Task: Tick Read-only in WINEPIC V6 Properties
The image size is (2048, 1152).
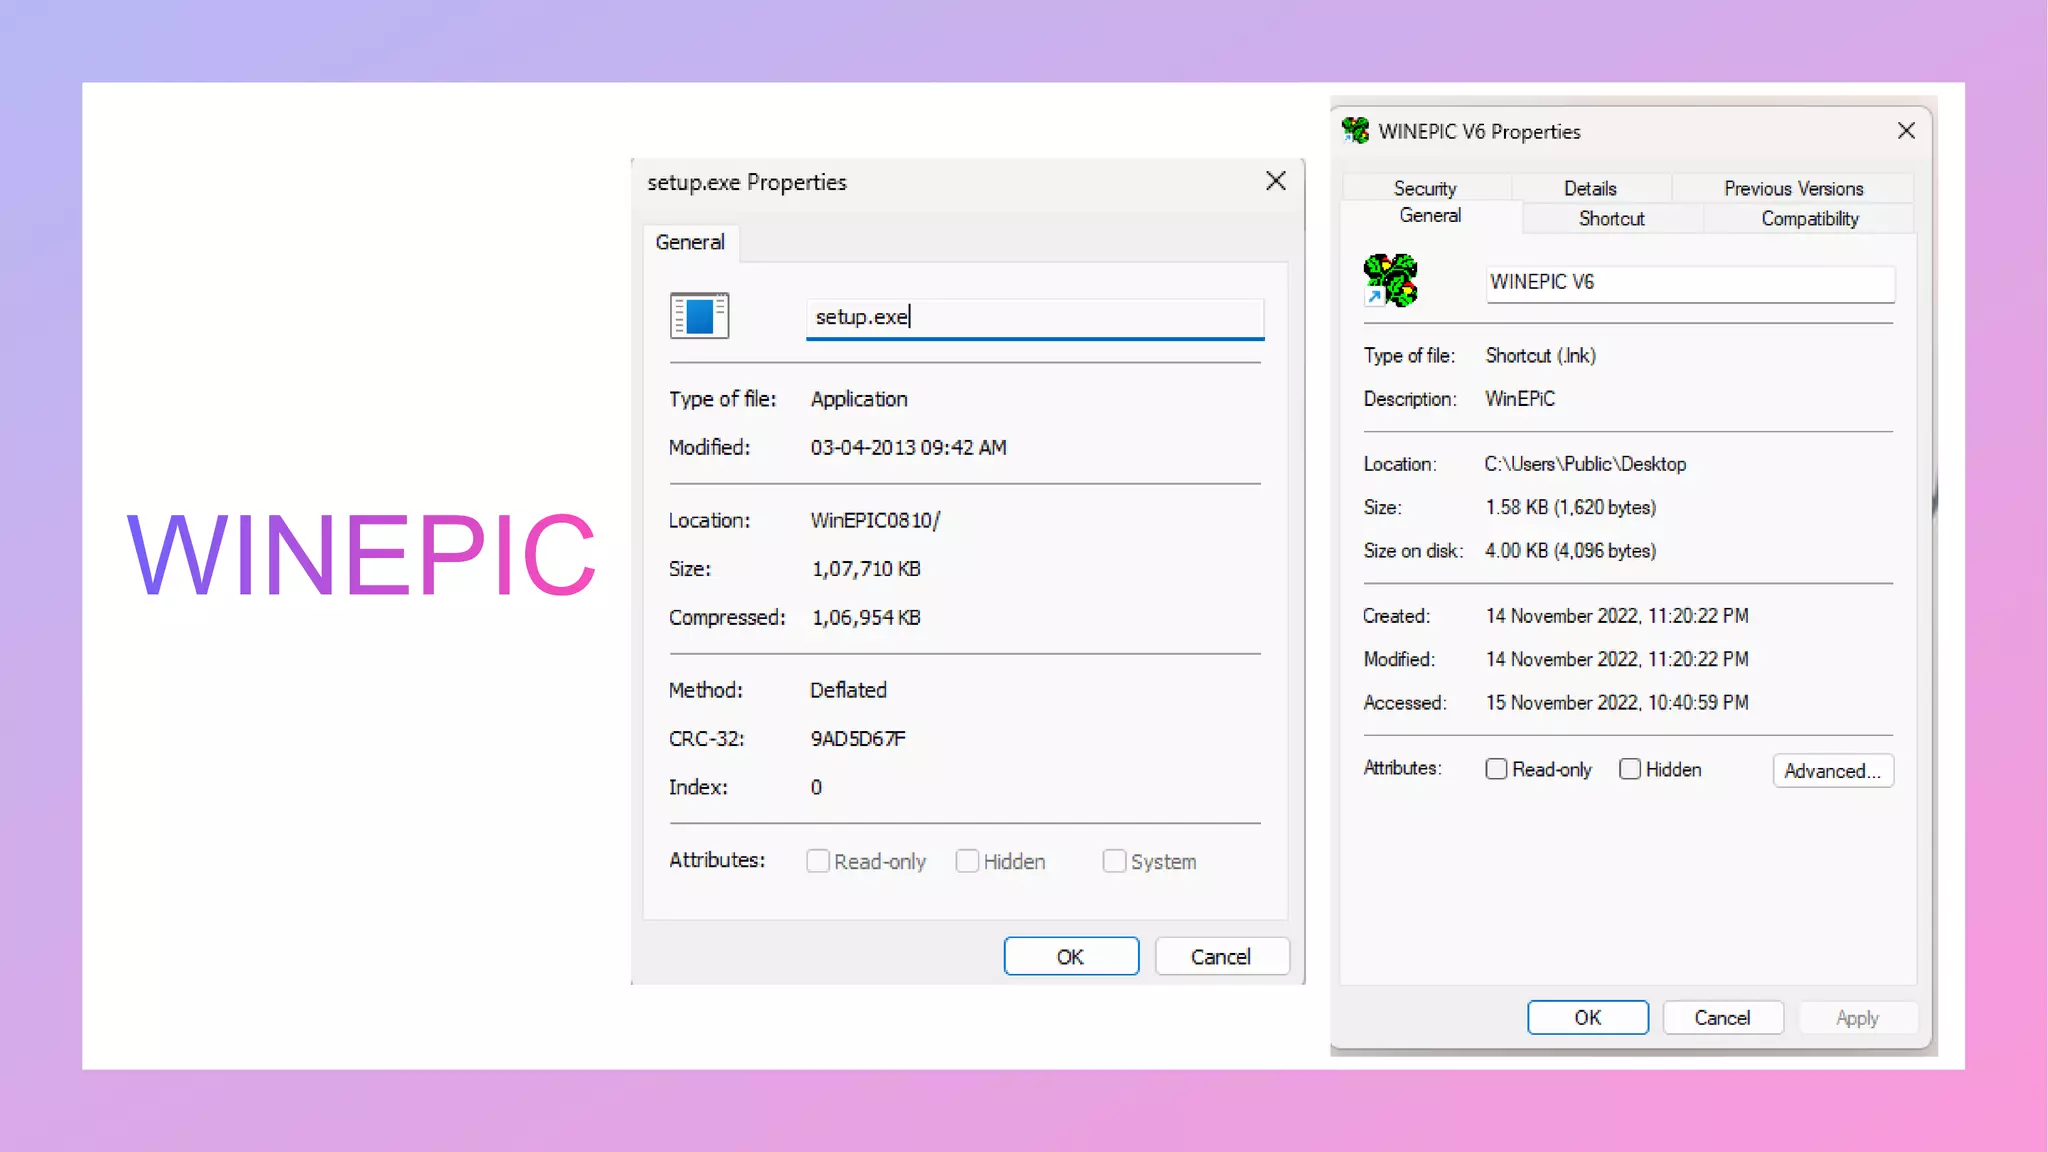Action: pyautogui.click(x=1496, y=769)
